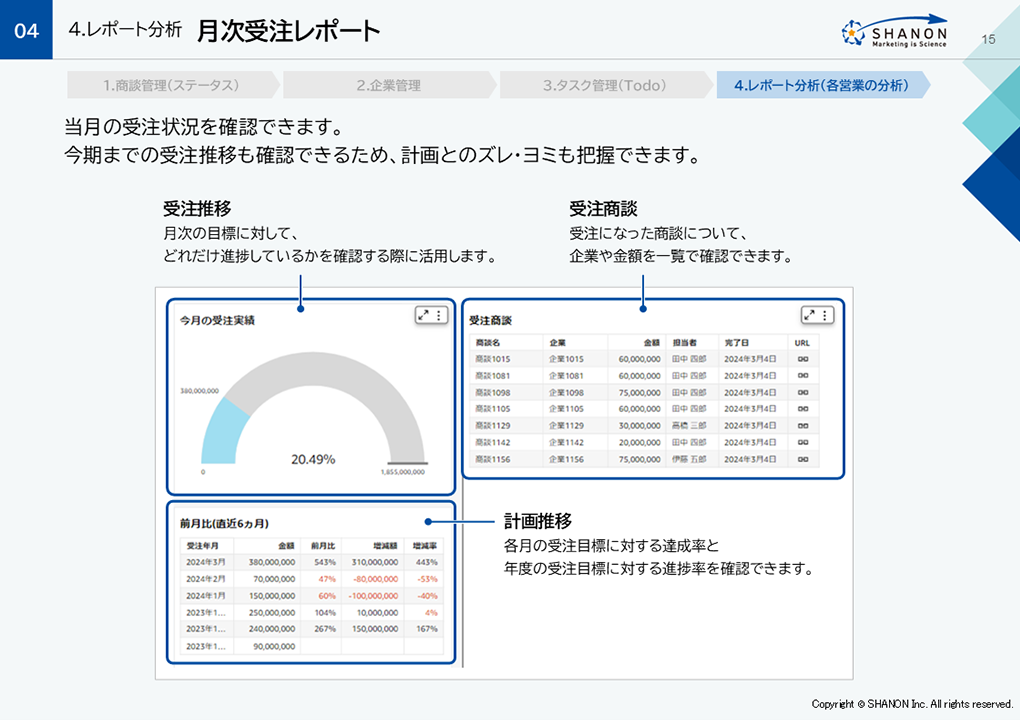Image resolution: width=1020 pixels, height=720 pixels.
Task: Click the 今月の受注実績 widget title
Action: coord(217,321)
